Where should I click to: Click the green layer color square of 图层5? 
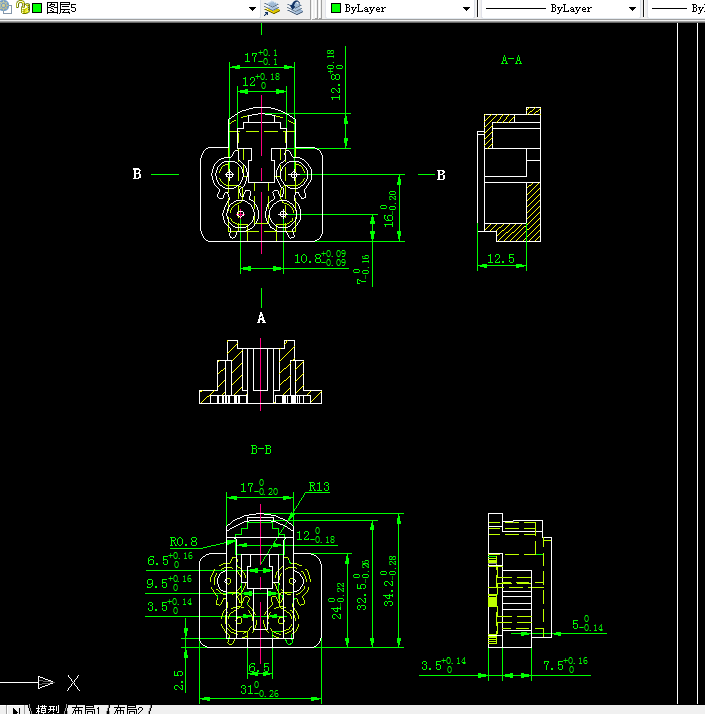(37, 8)
